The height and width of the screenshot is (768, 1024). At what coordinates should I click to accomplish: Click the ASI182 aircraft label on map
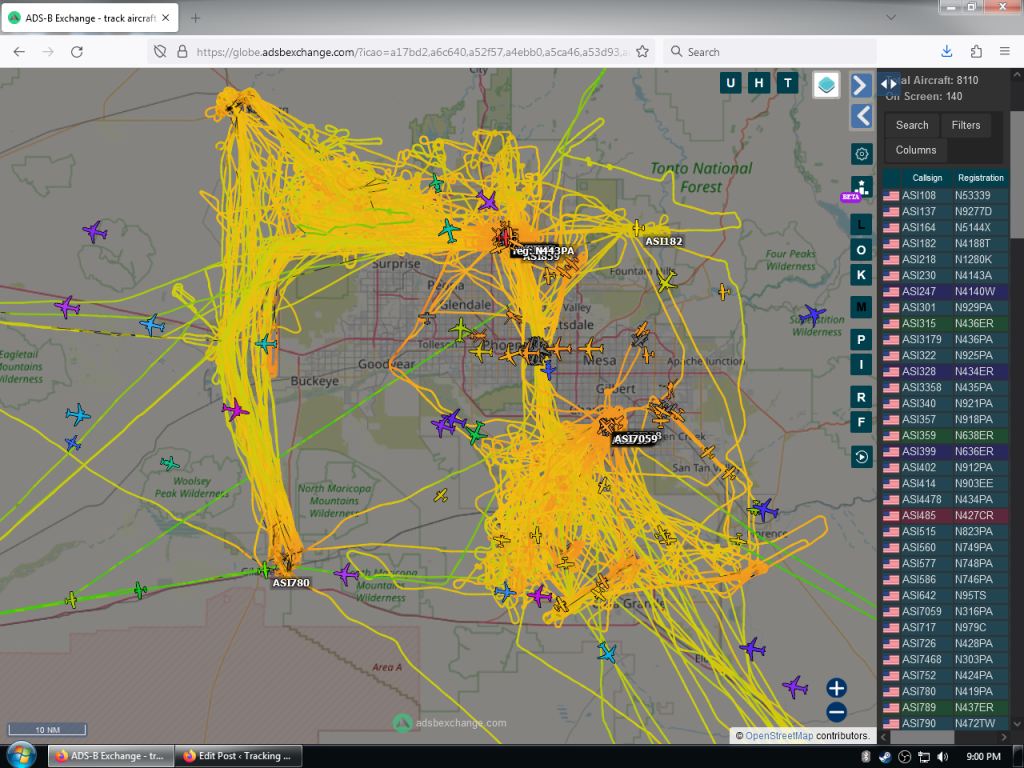pos(664,242)
